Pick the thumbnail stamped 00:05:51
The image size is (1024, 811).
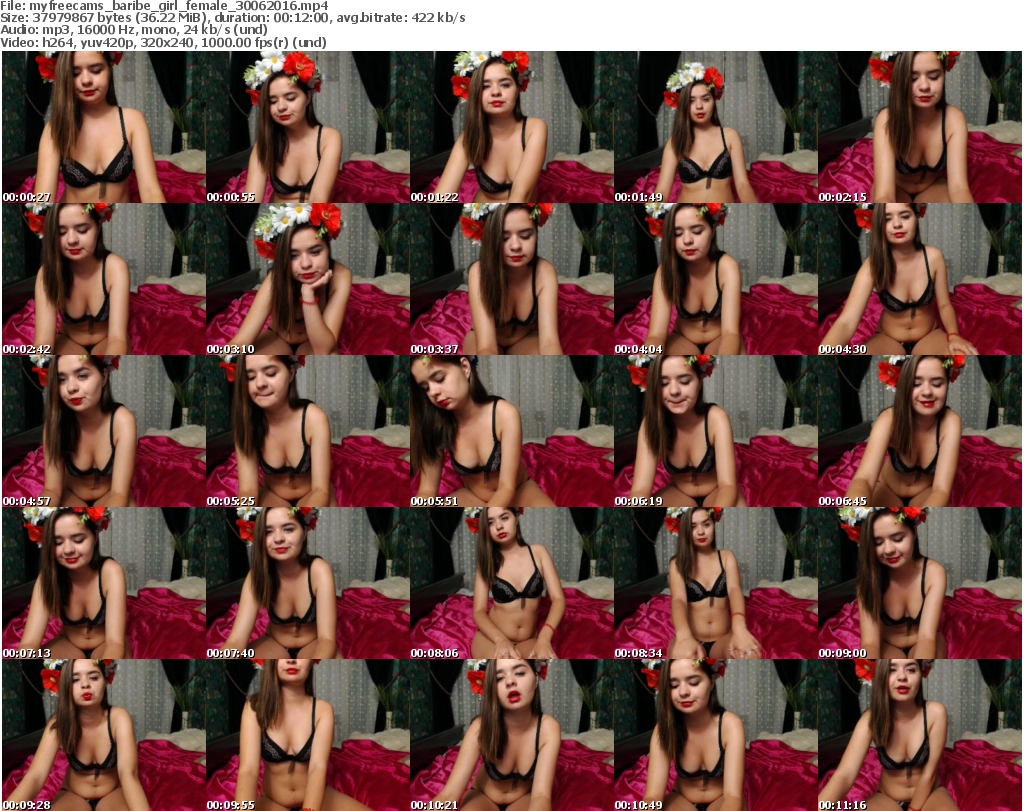[x=511, y=432]
